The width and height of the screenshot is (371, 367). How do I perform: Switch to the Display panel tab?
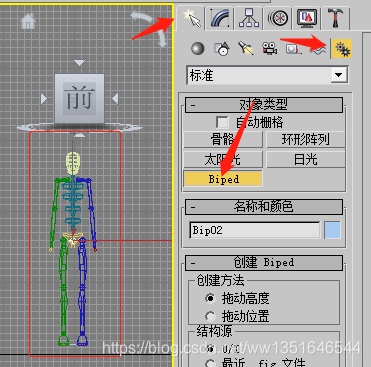coord(307,18)
